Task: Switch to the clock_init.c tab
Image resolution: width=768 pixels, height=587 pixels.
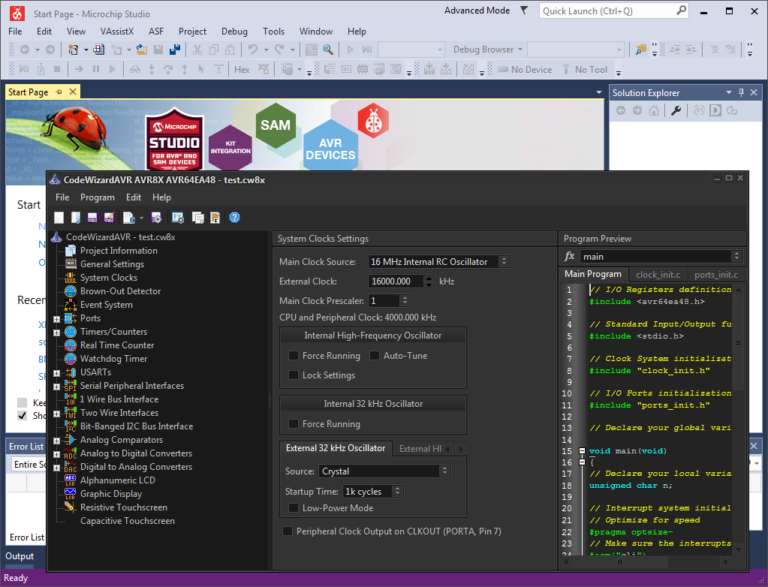Action: pos(658,274)
